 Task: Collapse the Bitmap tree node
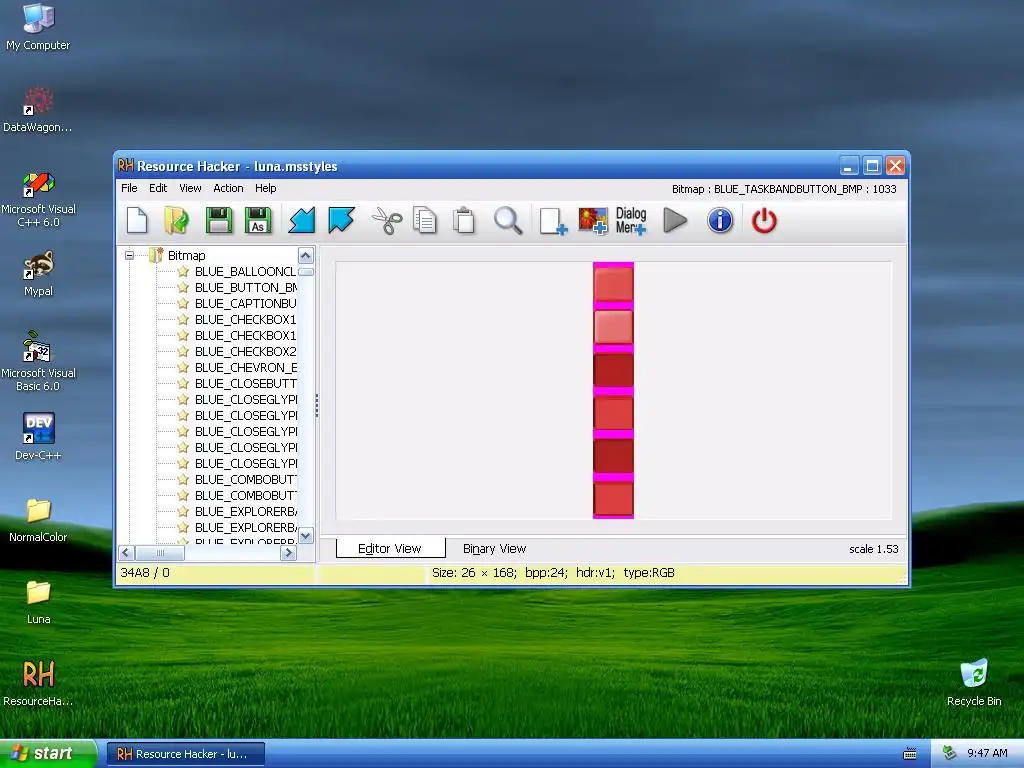tap(129, 255)
